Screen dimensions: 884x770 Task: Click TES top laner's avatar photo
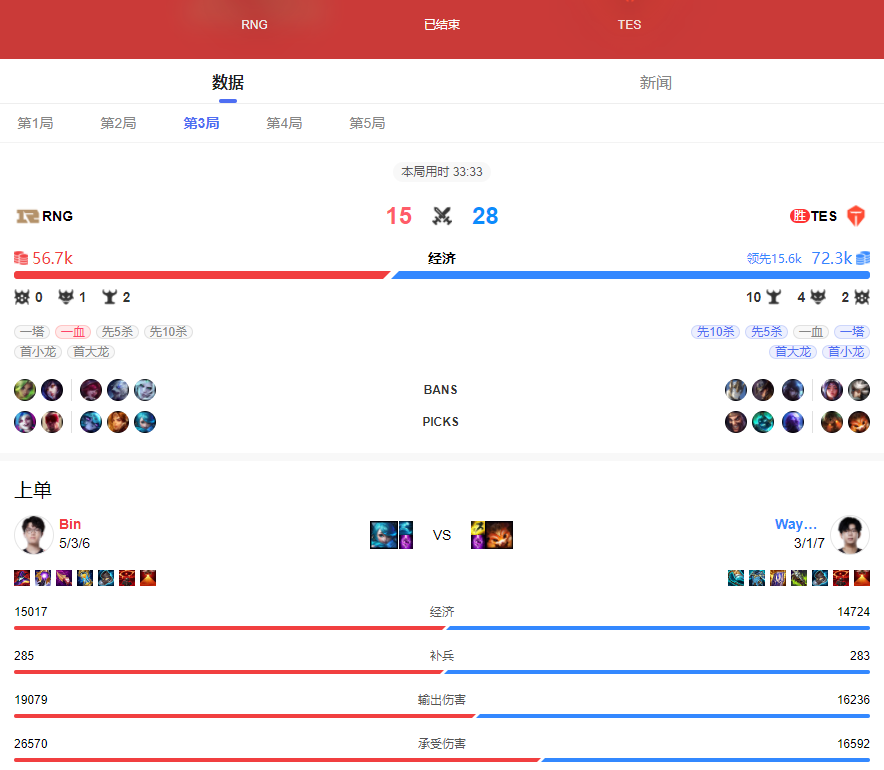850,535
